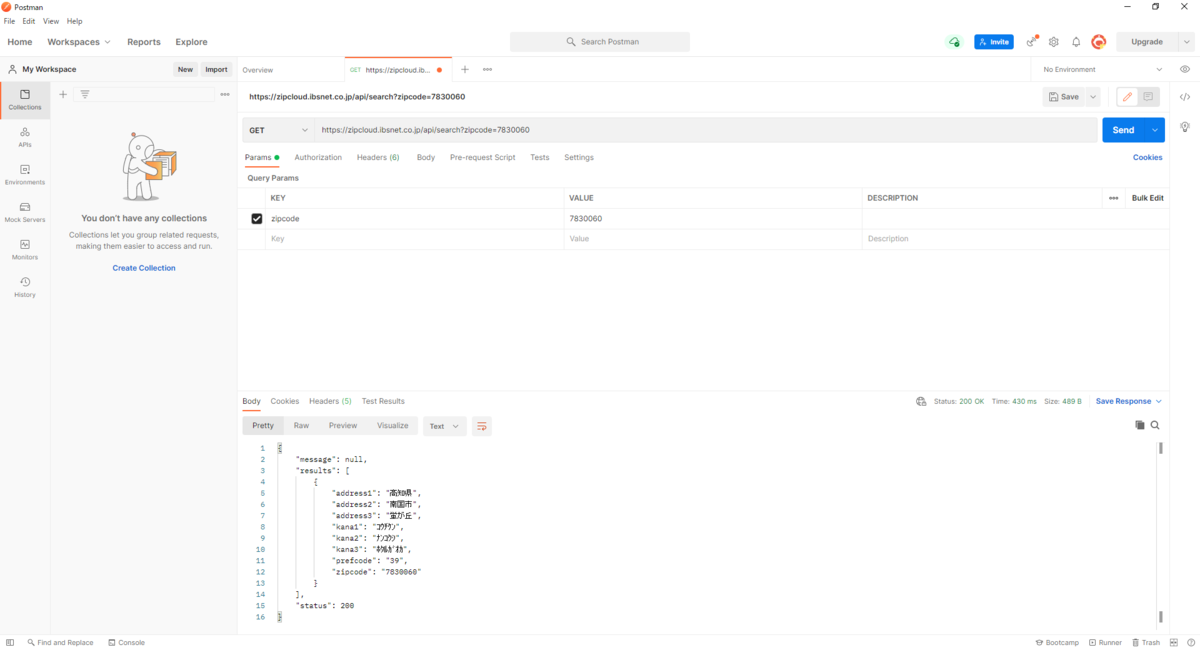Expand the GET method dropdown
This screenshot has height=650, width=1200.
click(278, 130)
